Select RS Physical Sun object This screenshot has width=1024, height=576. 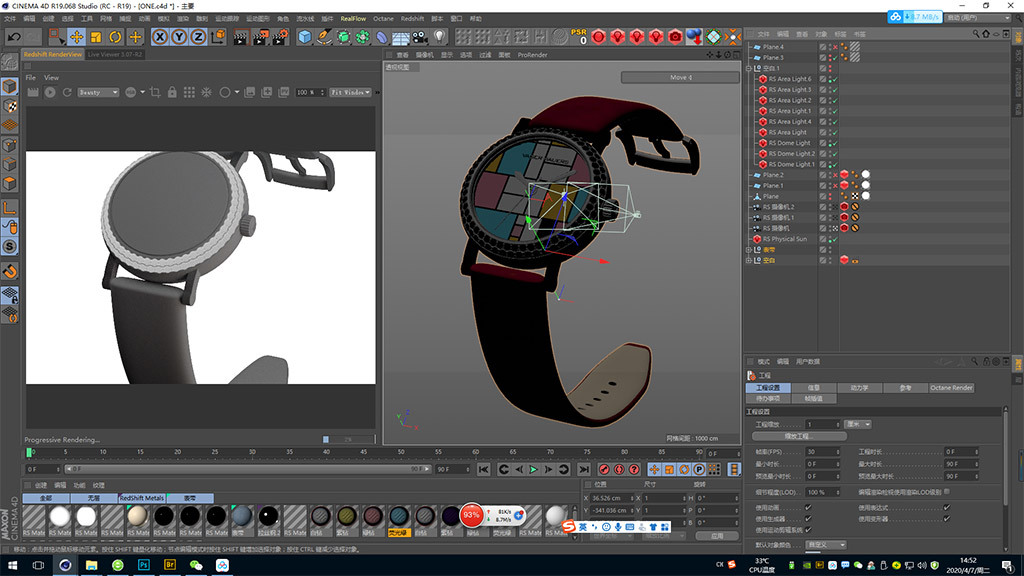[784, 239]
